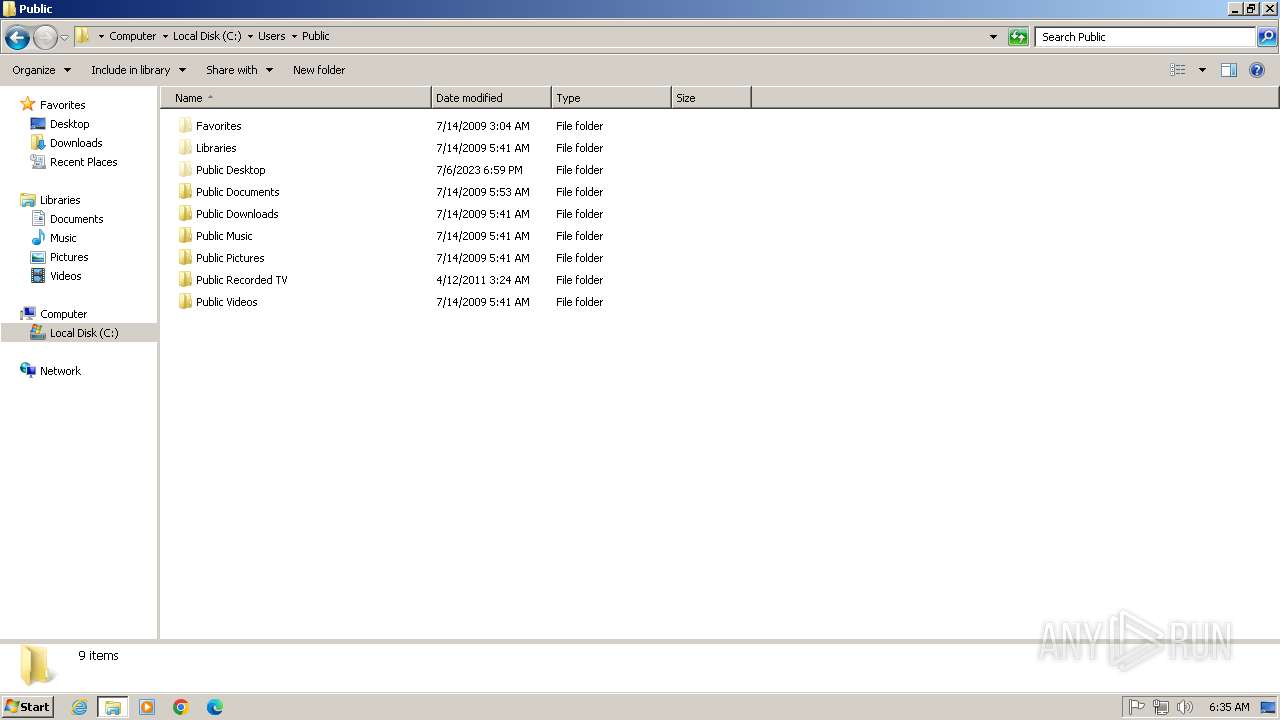Click inside the Search Public field
Image resolution: width=1280 pixels, height=720 pixels.
[x=1145, y=37]
